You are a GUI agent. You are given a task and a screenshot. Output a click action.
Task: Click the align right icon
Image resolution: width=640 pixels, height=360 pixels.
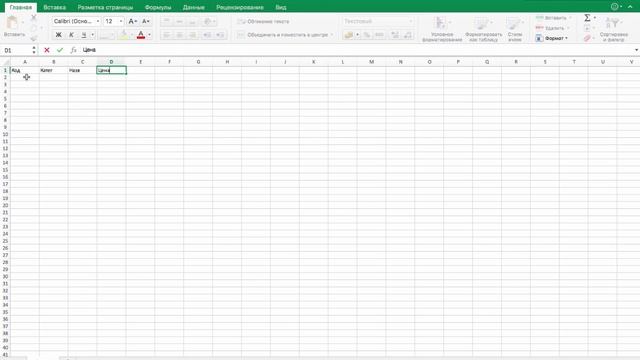pyautogui.click(x=193, y=35)
